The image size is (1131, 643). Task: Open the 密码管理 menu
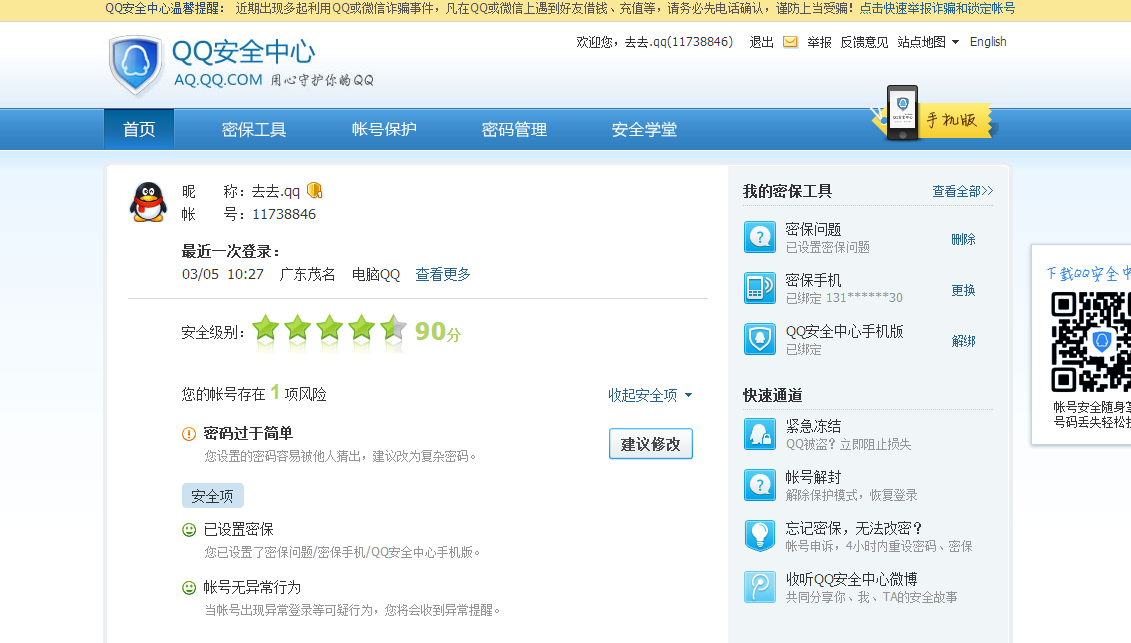(x=514, y=129)
